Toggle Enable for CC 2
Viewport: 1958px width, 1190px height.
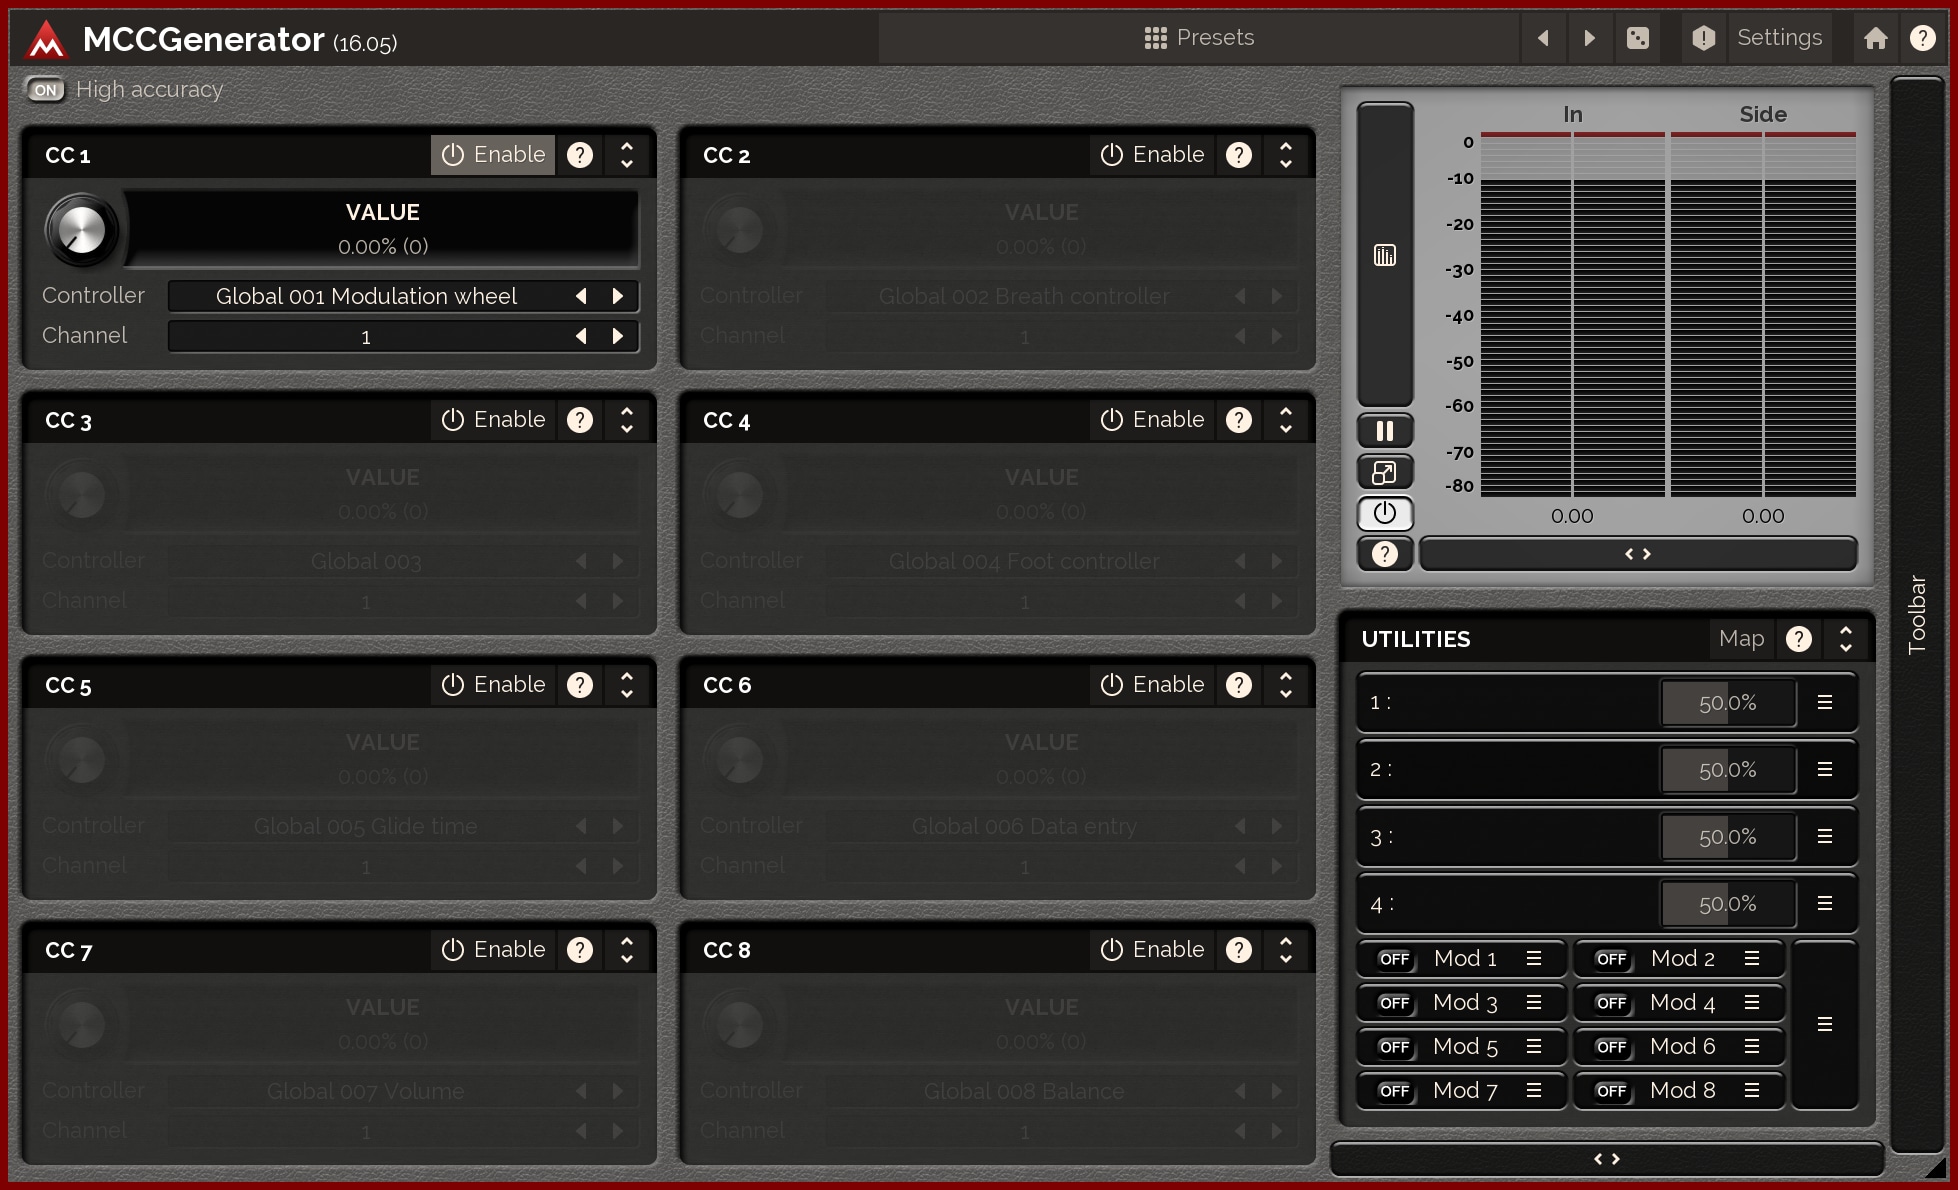point(1152,155)
